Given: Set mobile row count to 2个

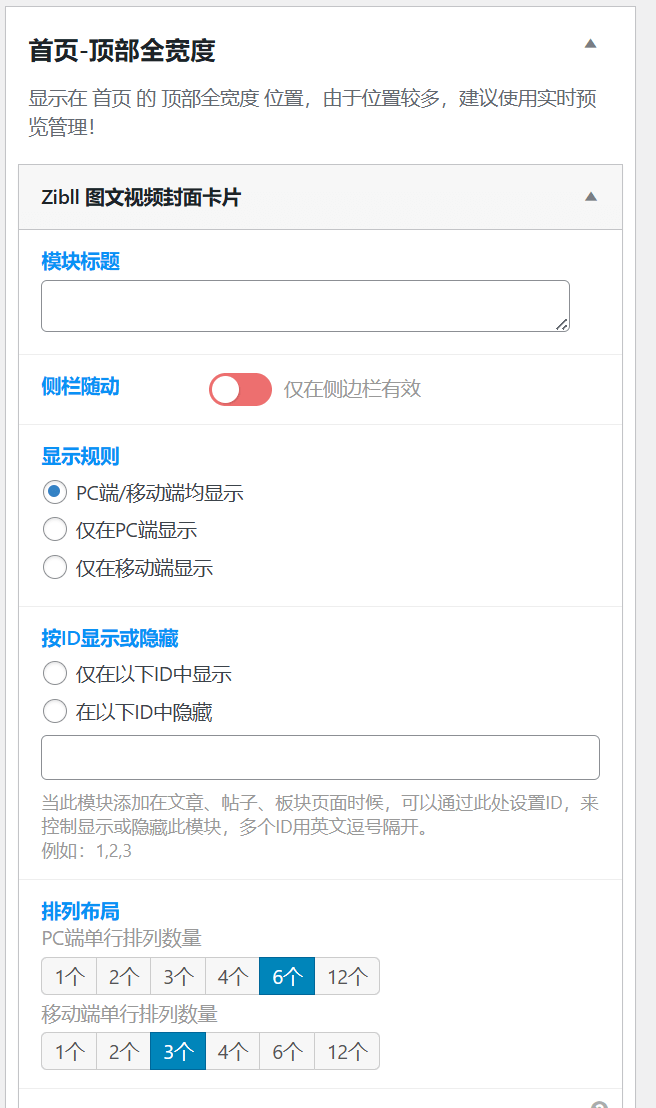Looking at the screenshot, I should click(x=124, y=1051).
